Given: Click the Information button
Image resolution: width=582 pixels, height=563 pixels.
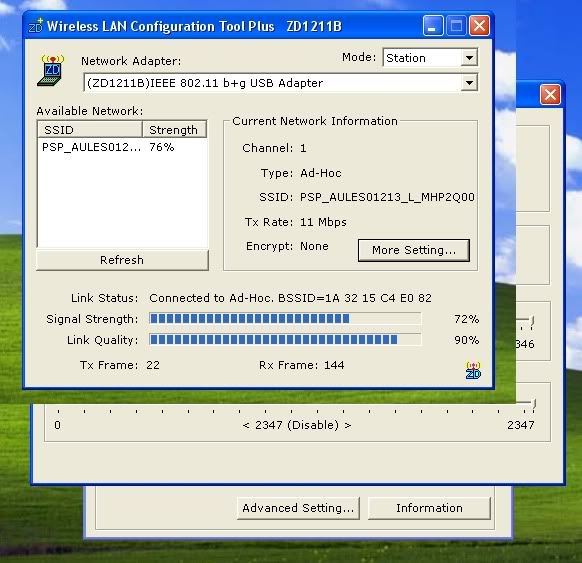Looking at the screenshot, I should tap(429, 508).
